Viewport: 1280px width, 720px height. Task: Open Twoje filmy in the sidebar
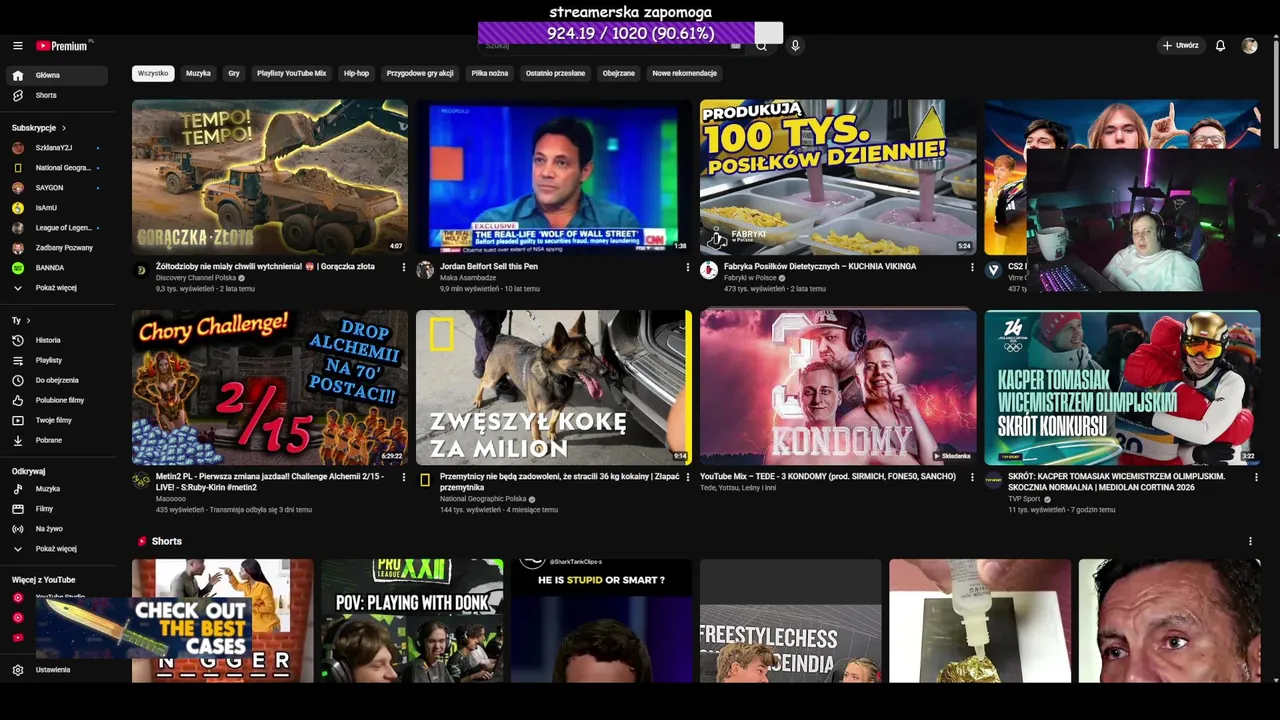pyautogui.click(x=57, y=421)
